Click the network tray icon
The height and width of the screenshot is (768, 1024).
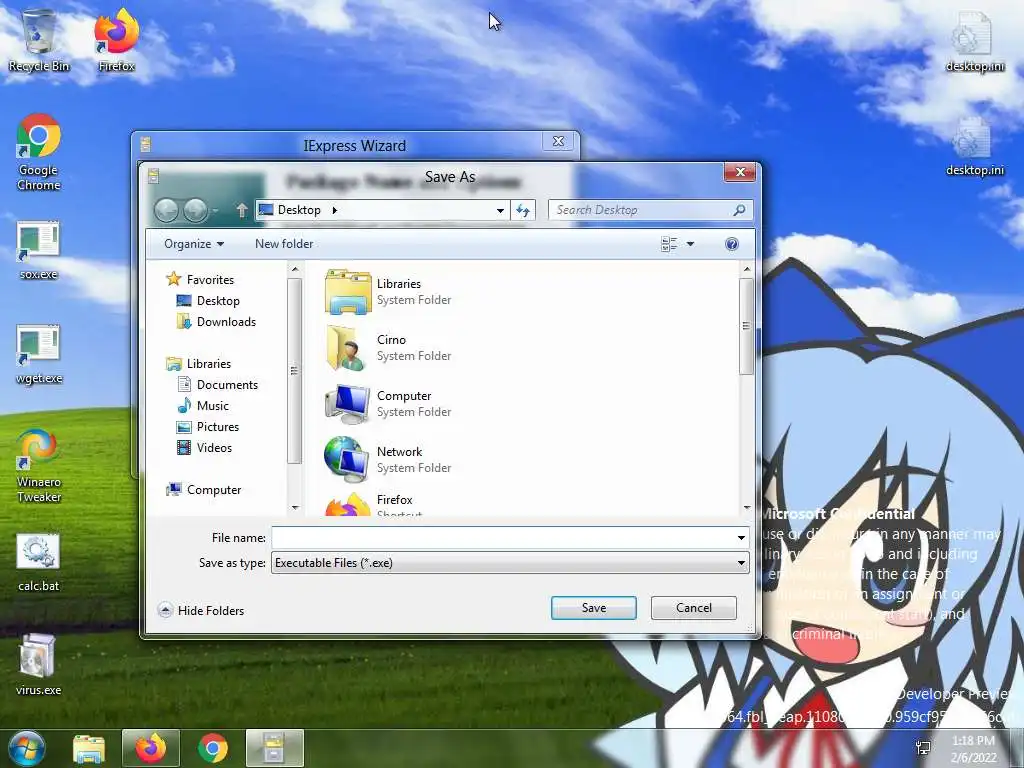tap(923, 748)
